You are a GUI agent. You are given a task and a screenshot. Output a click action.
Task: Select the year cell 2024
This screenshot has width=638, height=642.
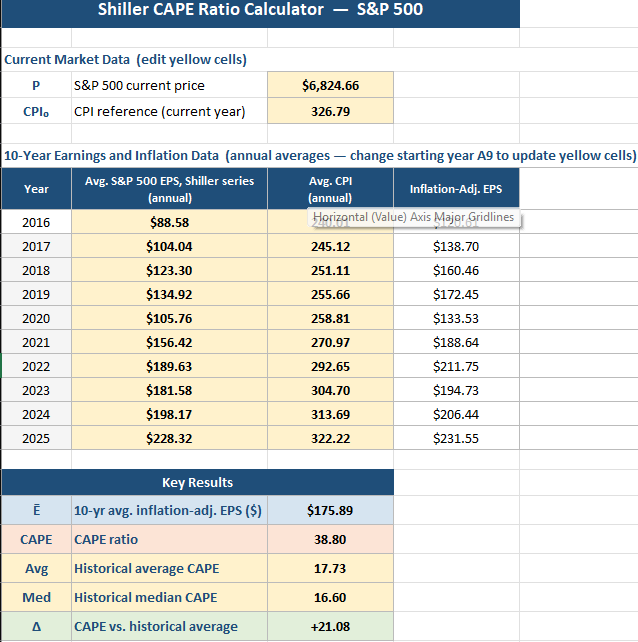pos(36,414)
